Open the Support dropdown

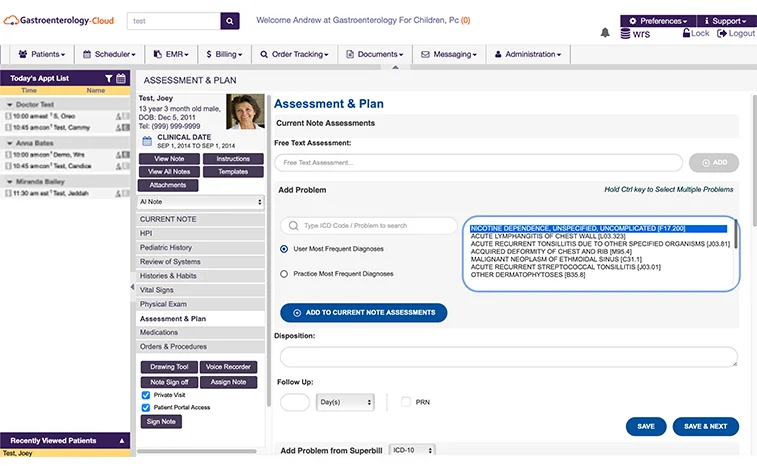click(726, 21)
